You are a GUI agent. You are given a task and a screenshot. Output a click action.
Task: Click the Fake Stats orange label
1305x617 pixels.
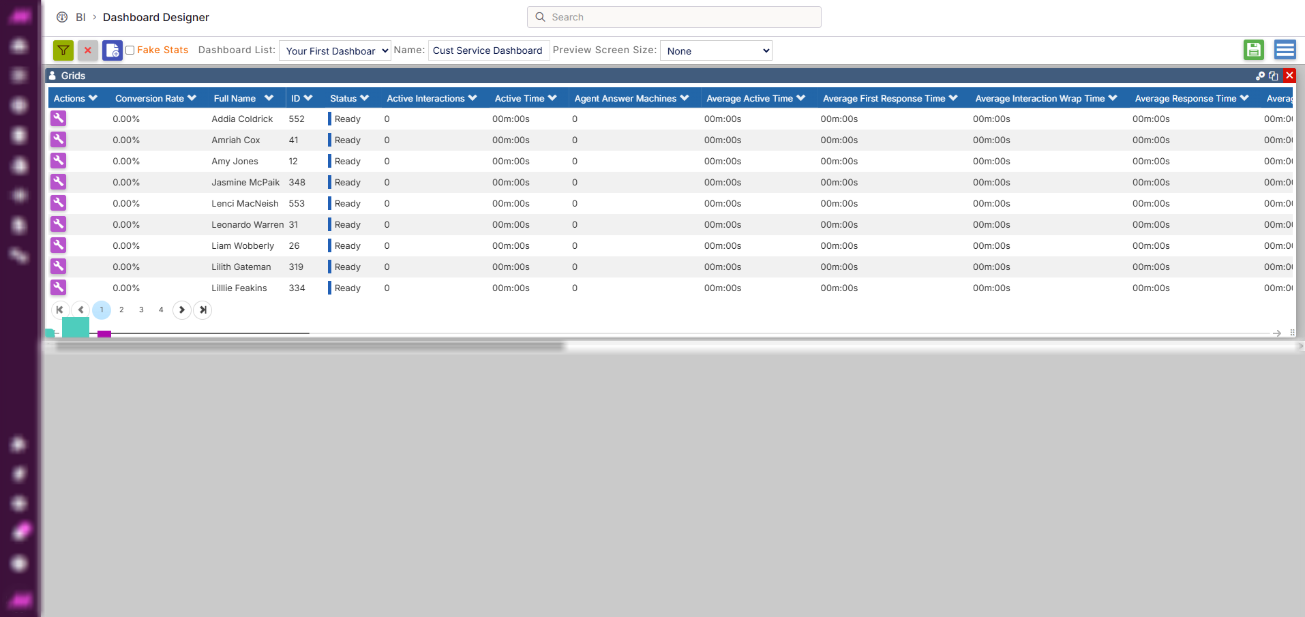[x=162, y=50]
